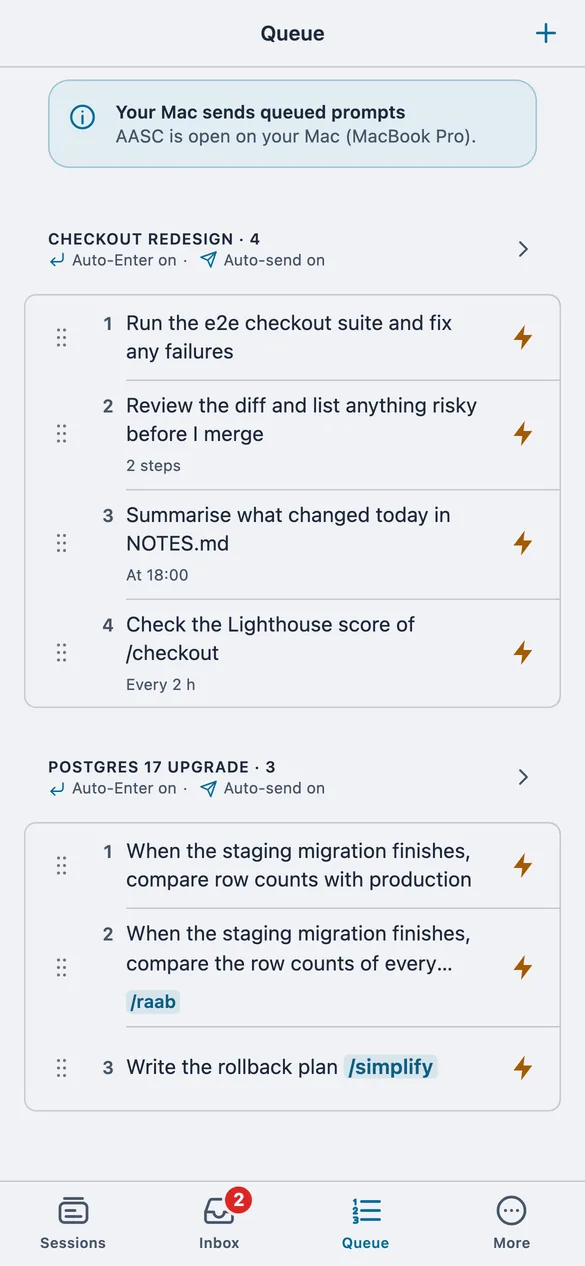Image resolution: width=585 pixels, height=1266 pixels.
Task: Tap lightning bolt for Lighthouse score prompt
Action: pyautogui.click(x=522, y=652)
